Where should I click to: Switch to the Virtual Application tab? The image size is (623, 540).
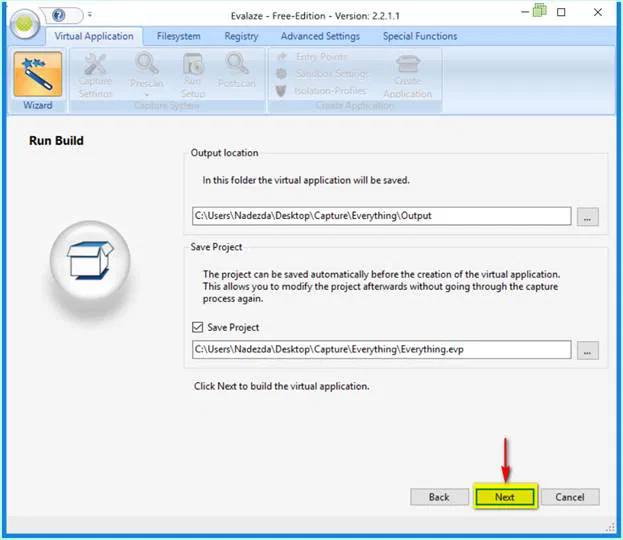(x=94, y=36)
